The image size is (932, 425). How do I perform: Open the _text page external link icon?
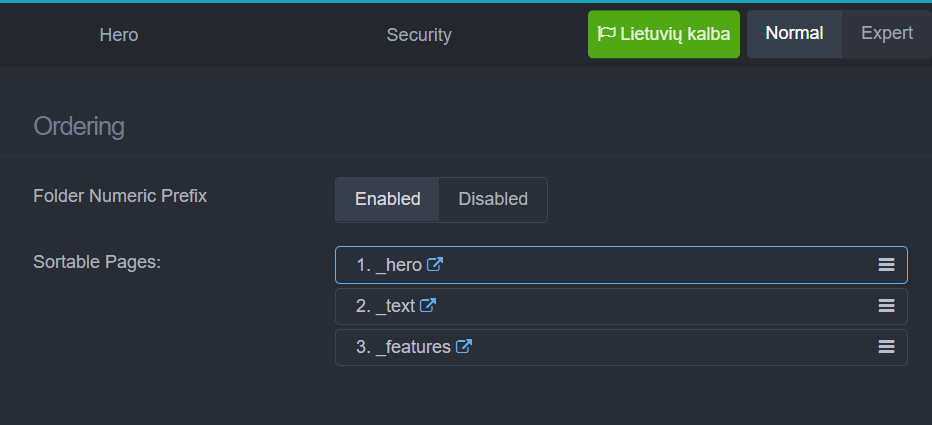coord(428,306)
